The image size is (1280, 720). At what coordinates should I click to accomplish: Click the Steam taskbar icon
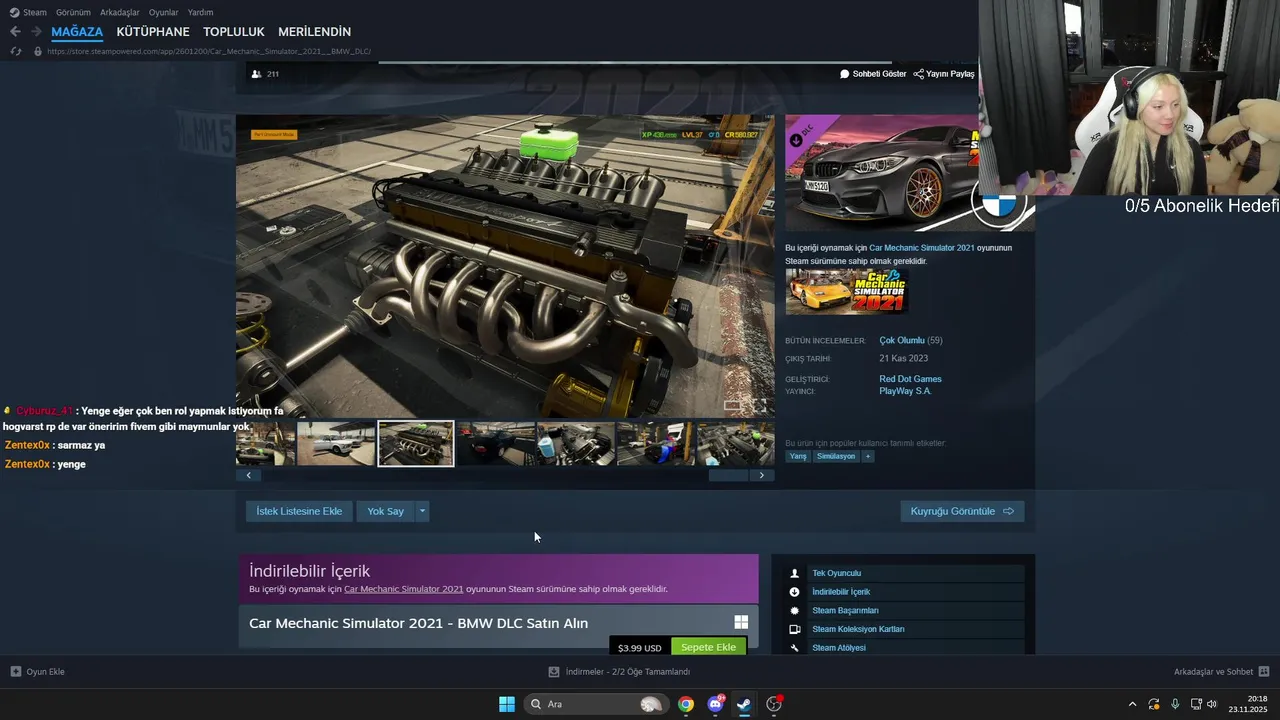click(x=744, y=704)
